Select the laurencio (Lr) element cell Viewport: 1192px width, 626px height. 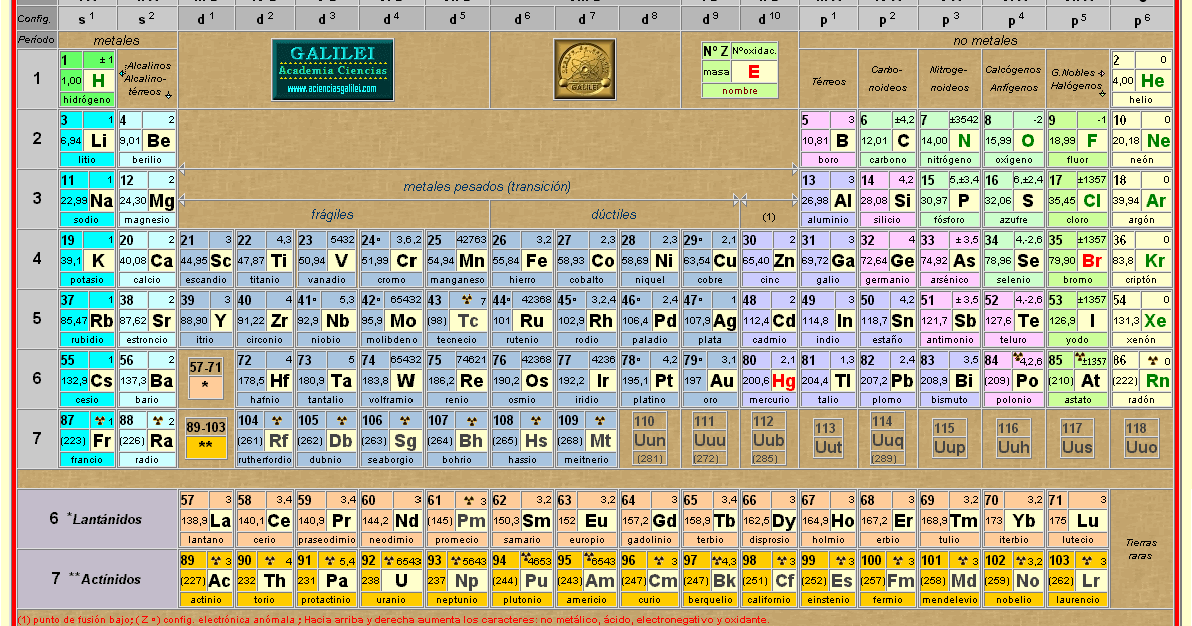[x=1077, y=579]
